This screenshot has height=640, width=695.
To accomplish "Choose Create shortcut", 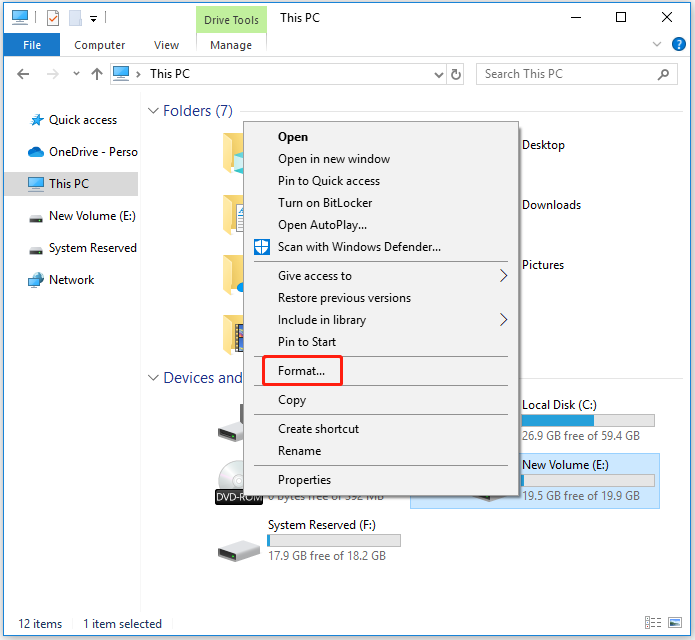I will (381, 429).
